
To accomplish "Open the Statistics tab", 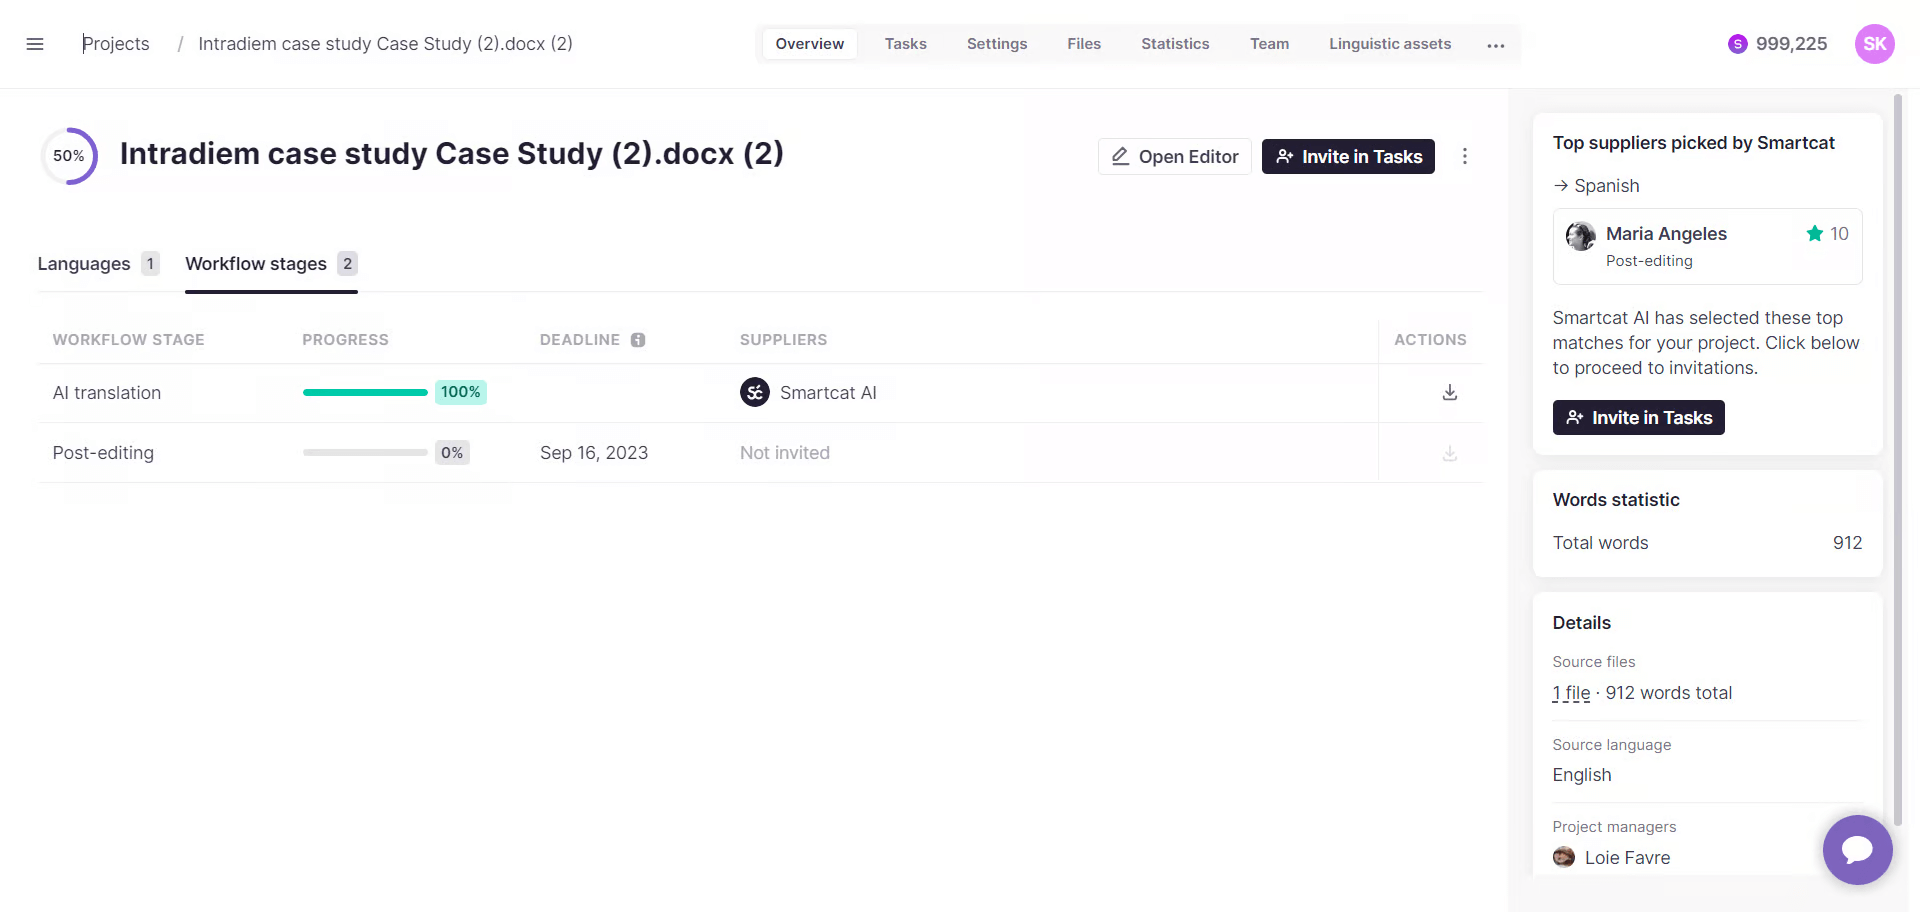I will pos(1175,44).
